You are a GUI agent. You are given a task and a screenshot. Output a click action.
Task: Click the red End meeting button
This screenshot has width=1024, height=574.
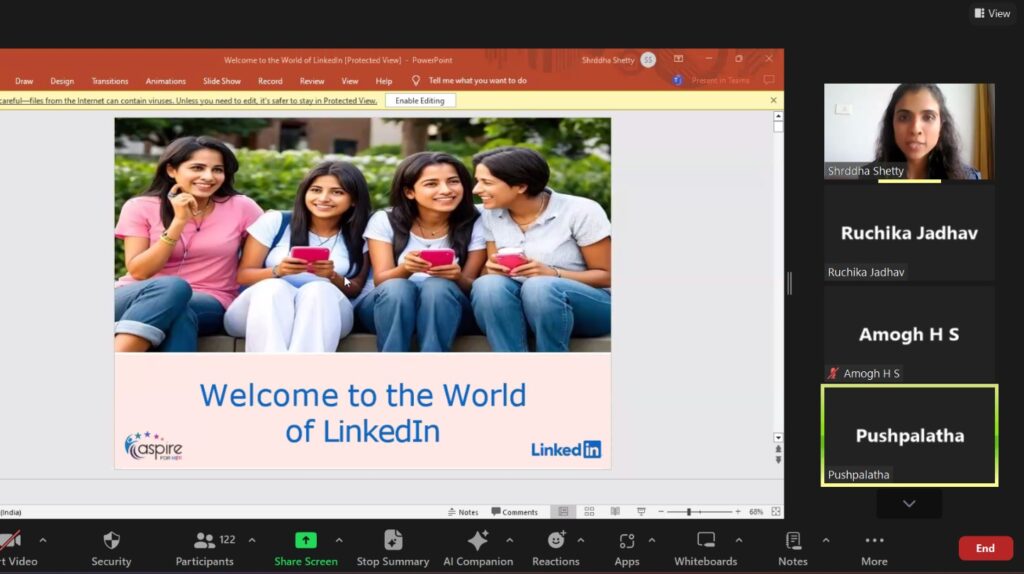(x=984, y=548)
